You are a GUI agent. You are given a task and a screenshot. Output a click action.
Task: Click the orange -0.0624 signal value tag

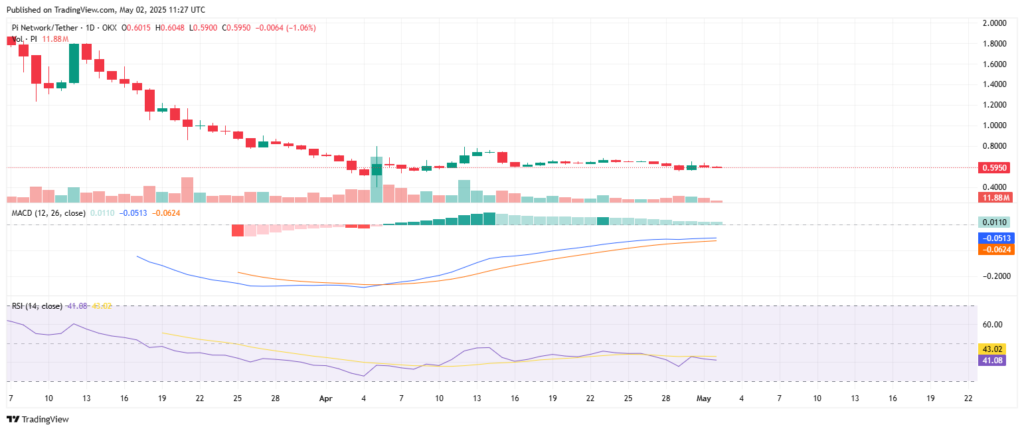[995, 249]
